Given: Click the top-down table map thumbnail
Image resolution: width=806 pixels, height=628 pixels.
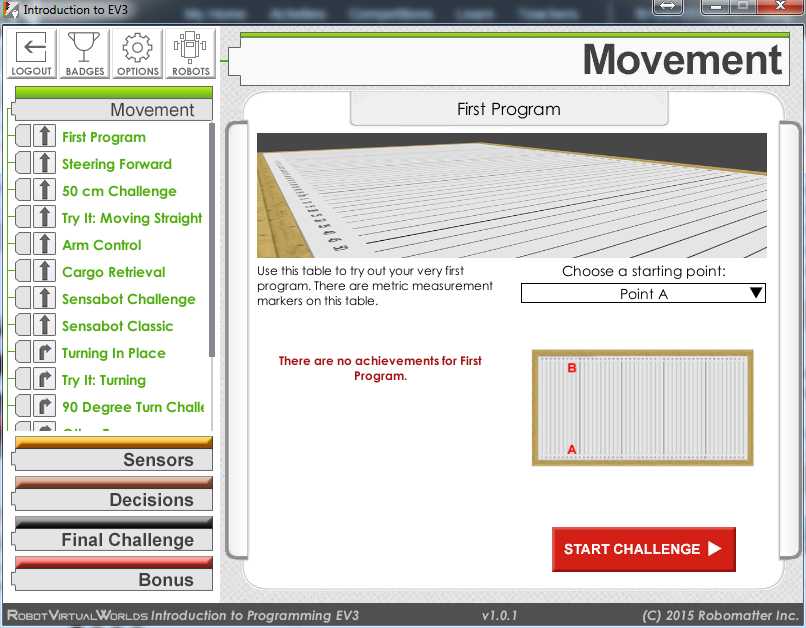Looking at the screenshot, I should pyautogui.click(x=643, y=408).
